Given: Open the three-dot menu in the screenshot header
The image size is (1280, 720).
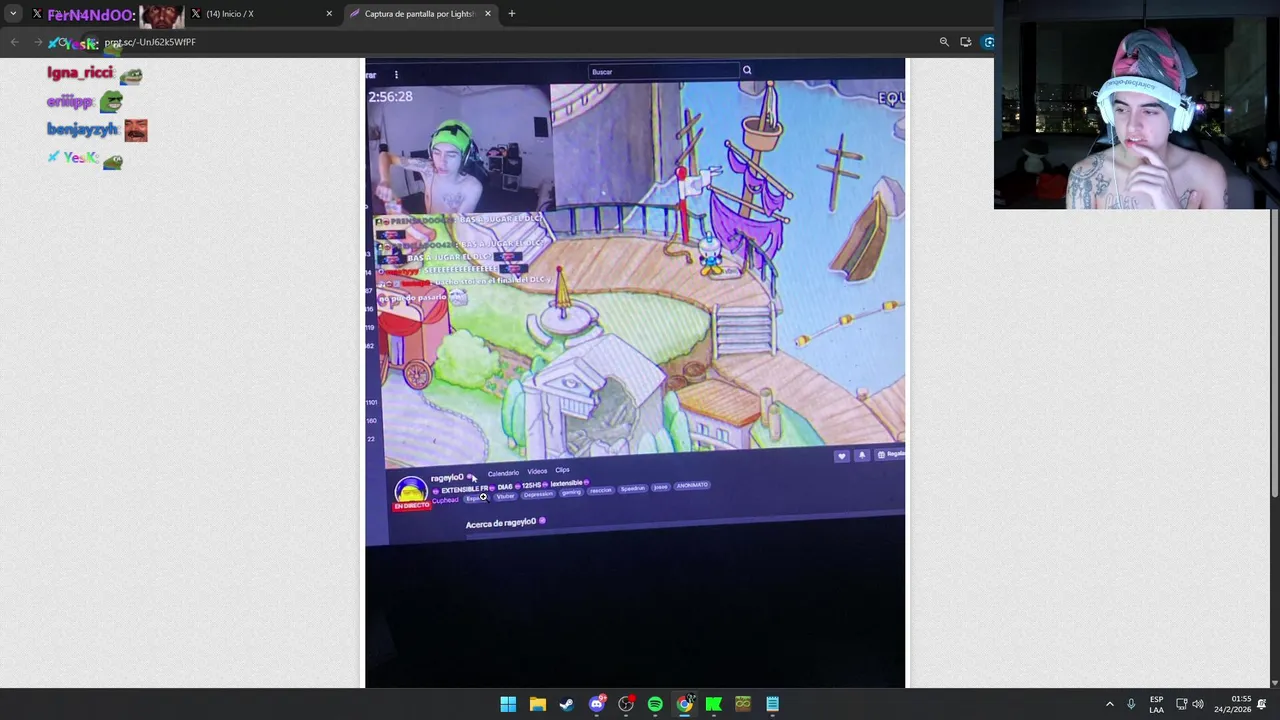Looking at the screenshot, I should 396,74.
